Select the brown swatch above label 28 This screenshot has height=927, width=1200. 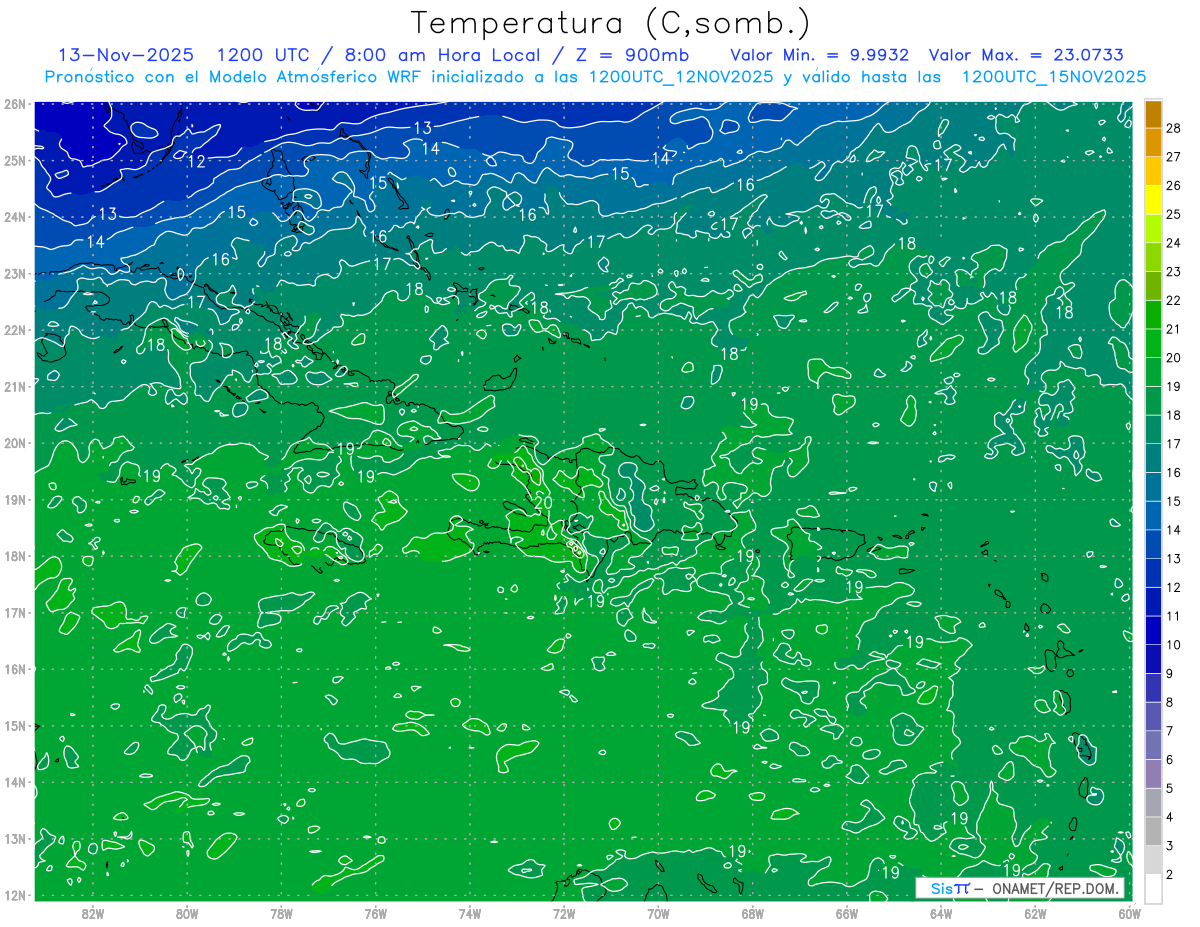tap(1153, 113)
